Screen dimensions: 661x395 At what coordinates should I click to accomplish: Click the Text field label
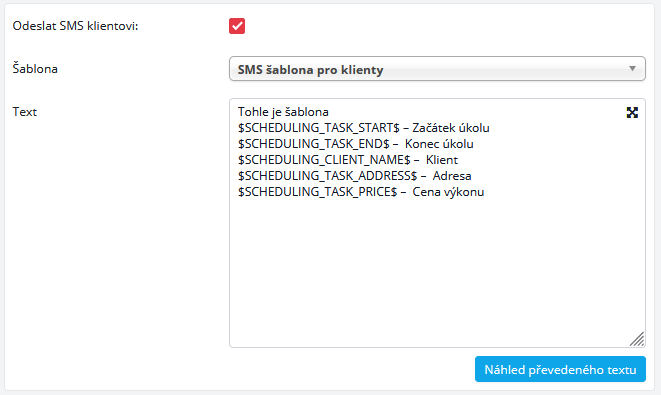[25, 112]
